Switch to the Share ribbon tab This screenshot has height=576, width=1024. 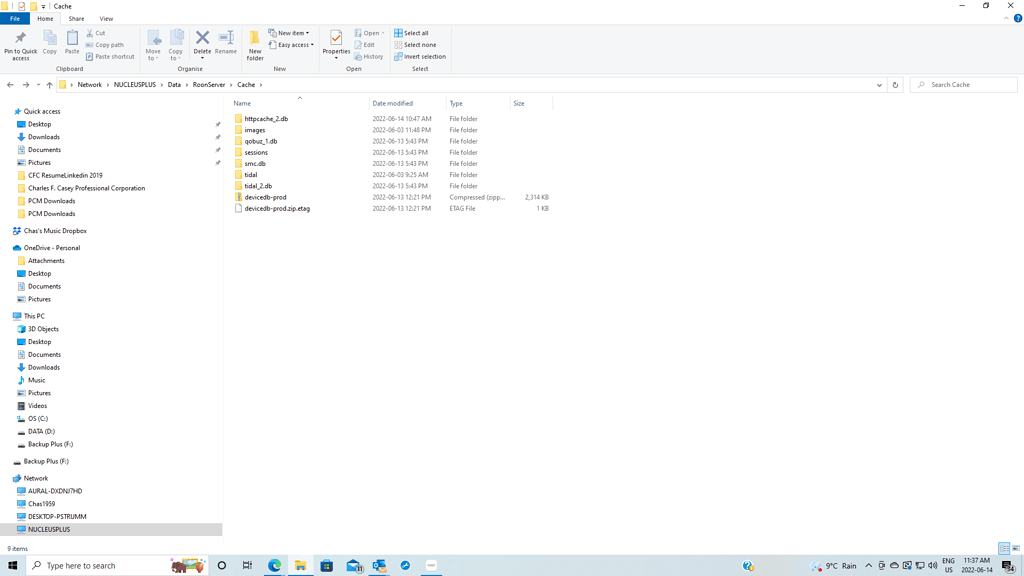[x=76, y=18]
